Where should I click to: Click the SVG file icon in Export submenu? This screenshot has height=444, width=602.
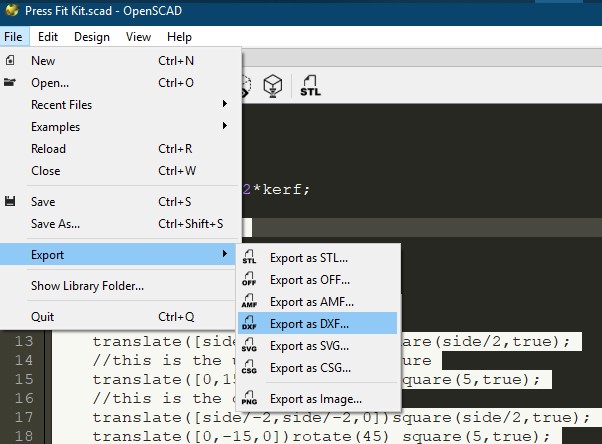coord(249,345)
